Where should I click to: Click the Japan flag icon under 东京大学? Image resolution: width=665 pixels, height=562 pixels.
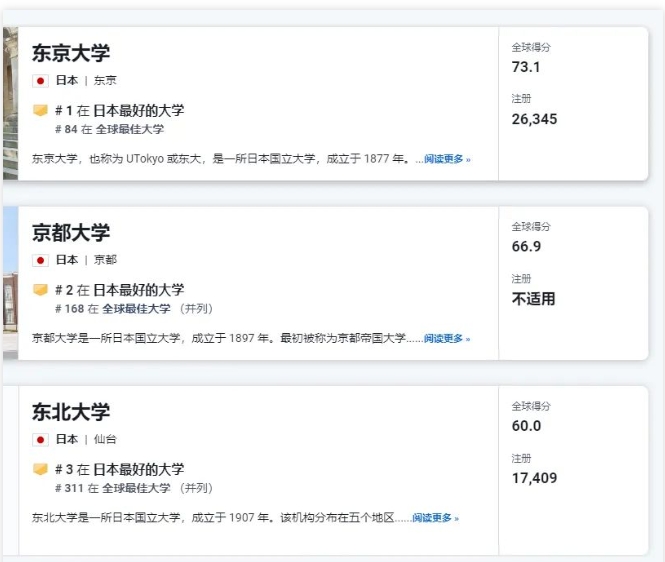click(x=40, y=81)
